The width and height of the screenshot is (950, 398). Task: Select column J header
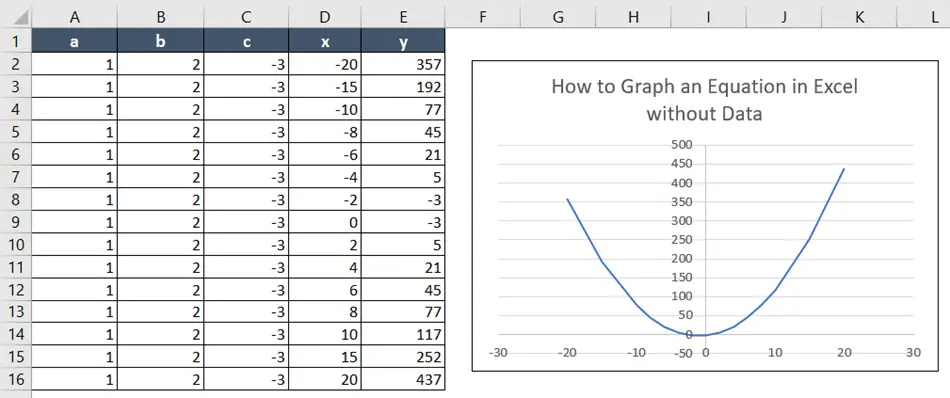coord(783,18)
